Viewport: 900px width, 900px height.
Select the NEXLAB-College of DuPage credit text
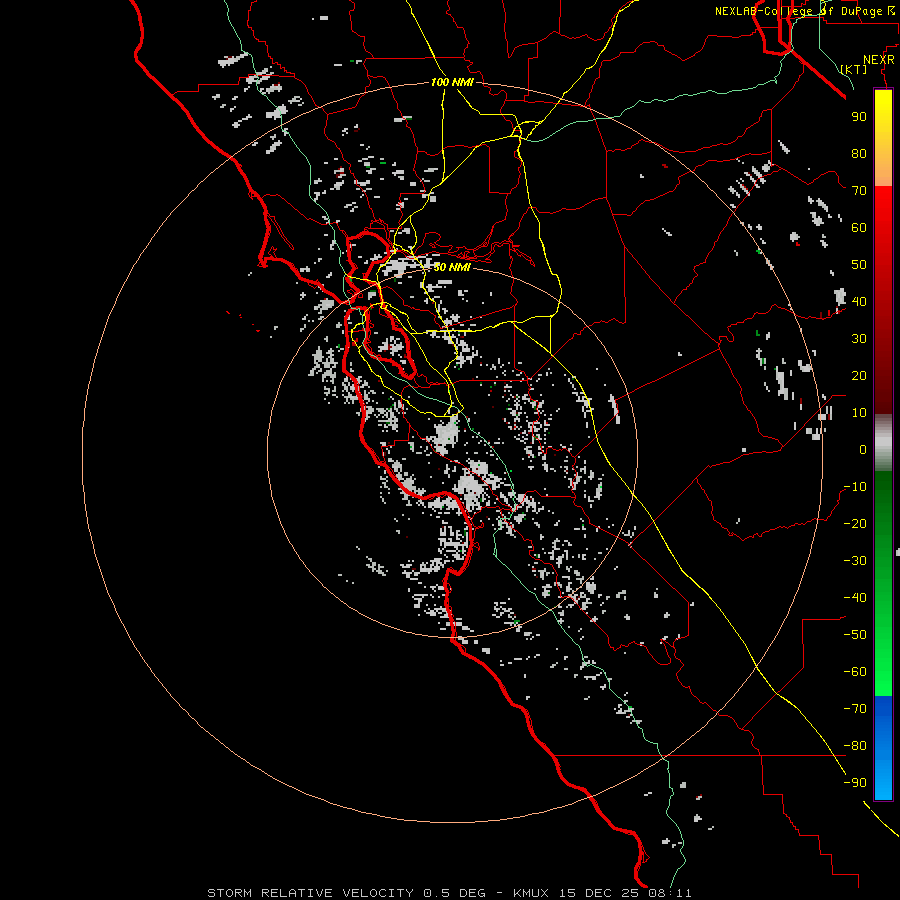pos(805,11)
